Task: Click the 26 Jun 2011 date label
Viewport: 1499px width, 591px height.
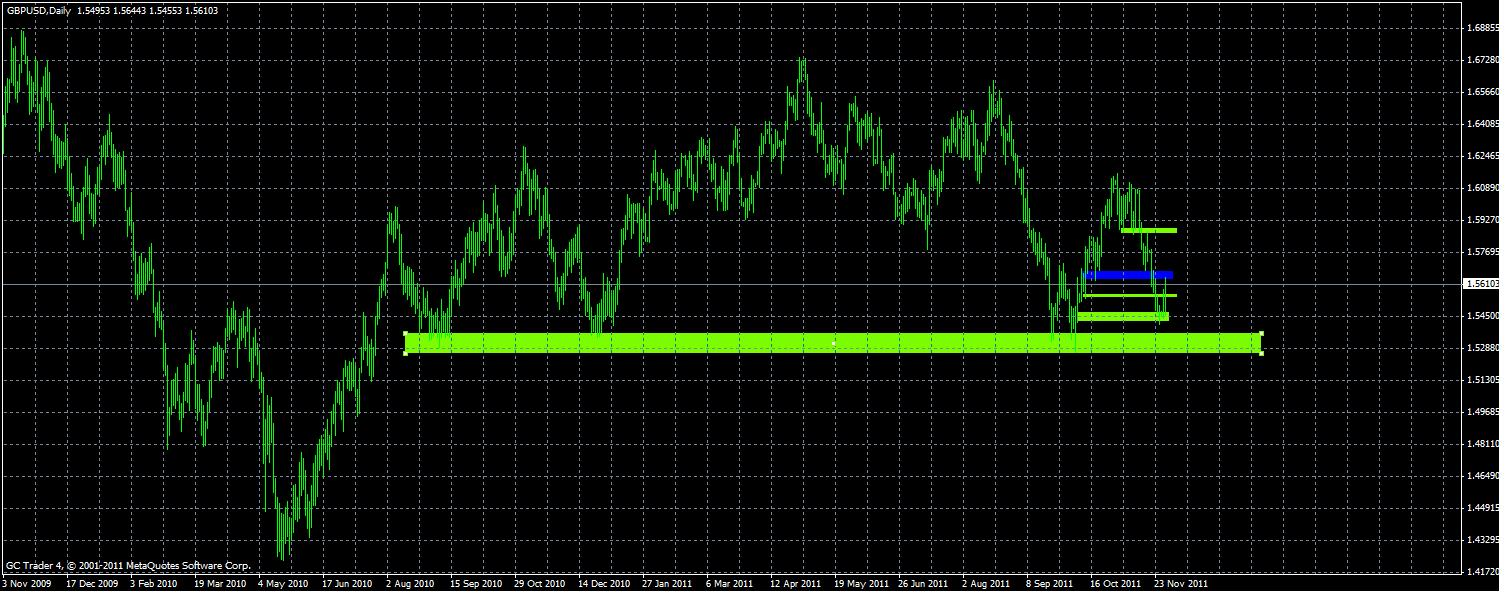Action: pyautogui.click(x=923, y=583)
